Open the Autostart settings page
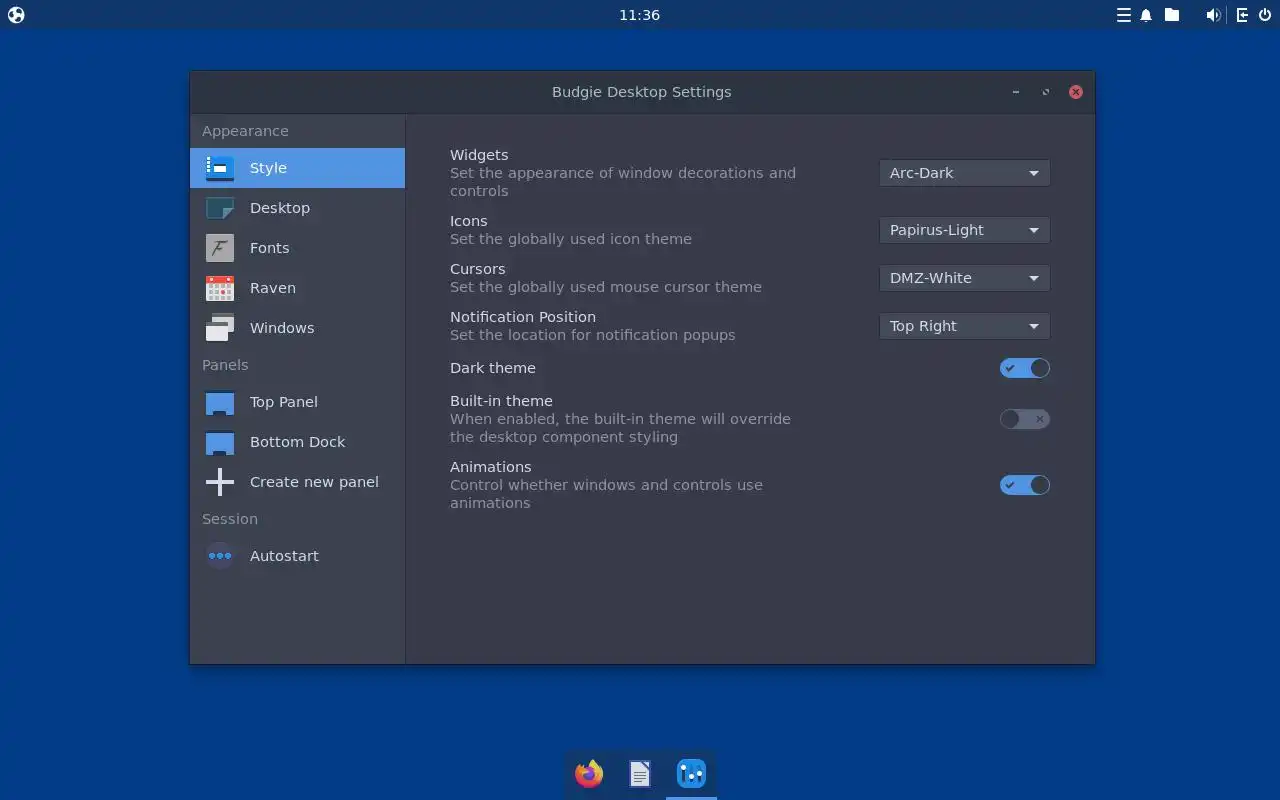 pos(297,556)
